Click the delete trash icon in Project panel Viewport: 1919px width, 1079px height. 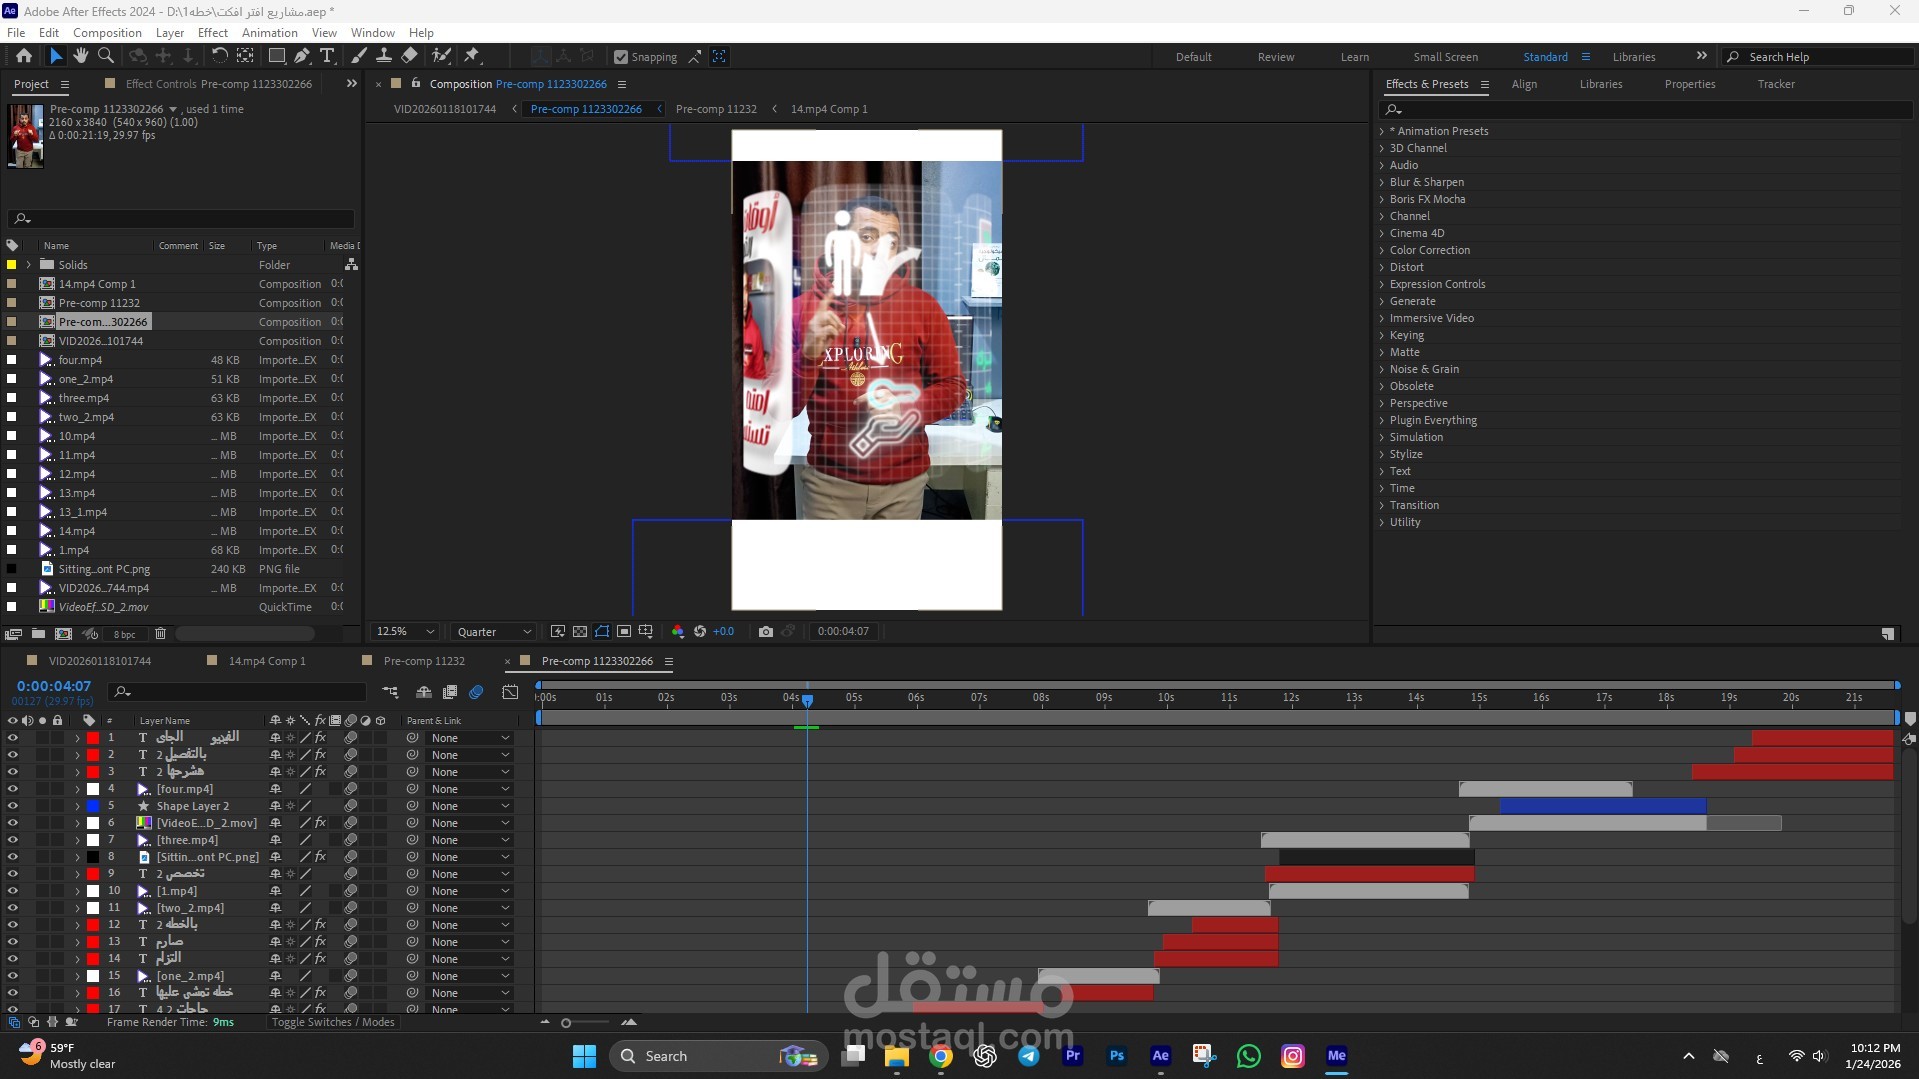(160, 633)
